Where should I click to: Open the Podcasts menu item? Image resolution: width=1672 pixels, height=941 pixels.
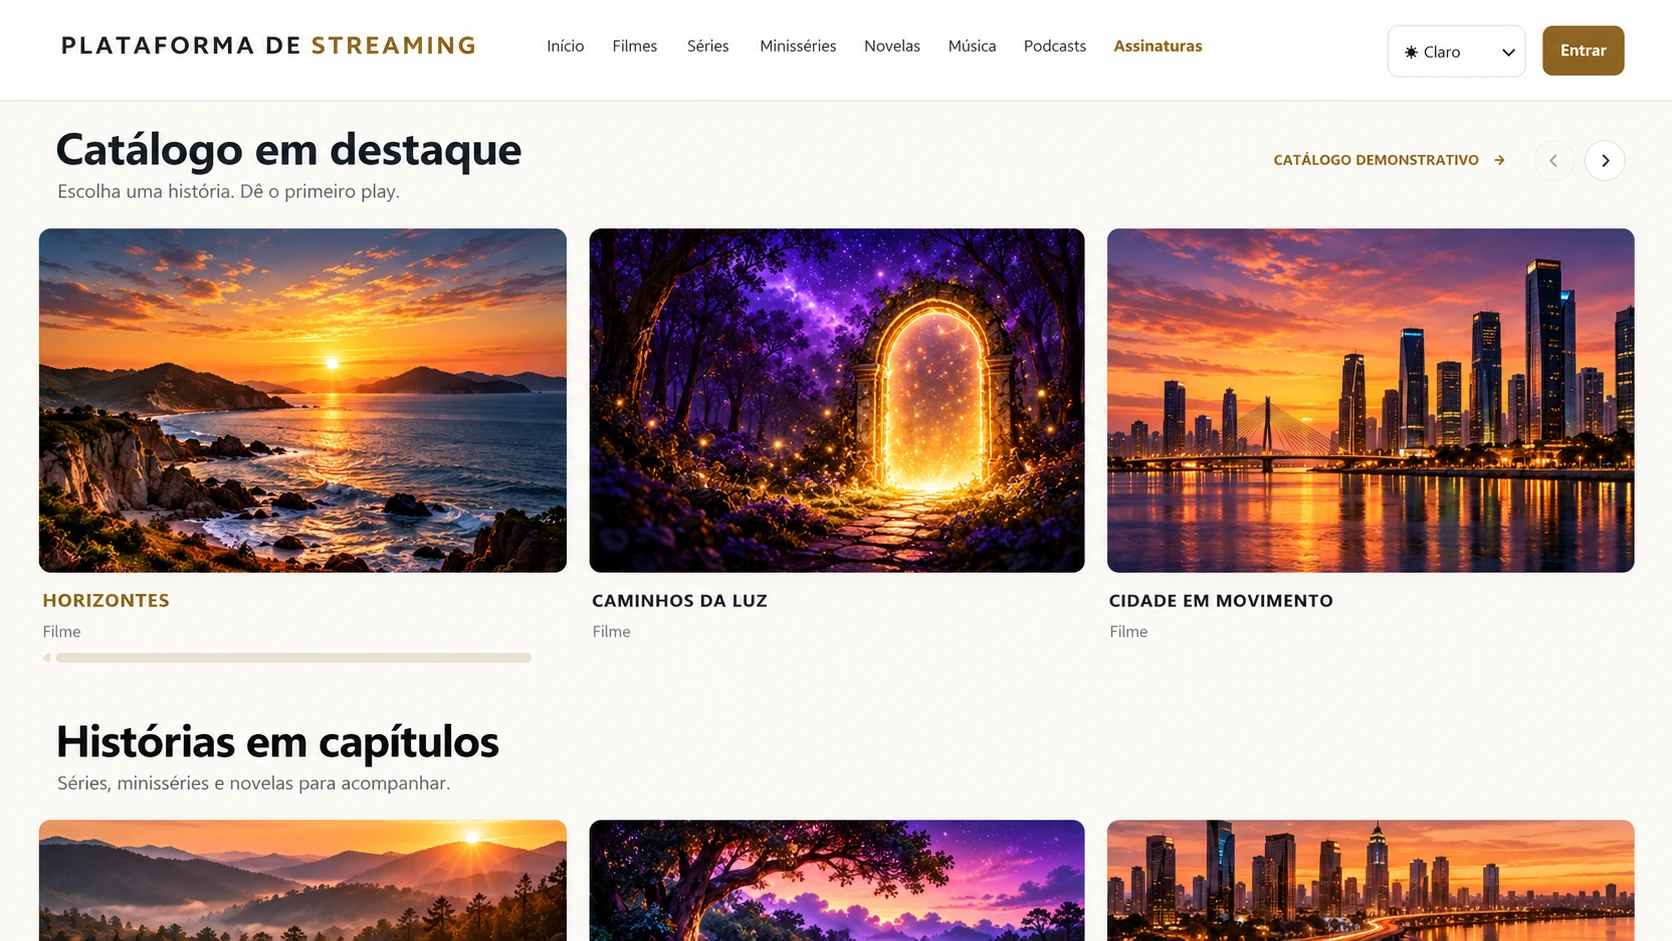1054,46
